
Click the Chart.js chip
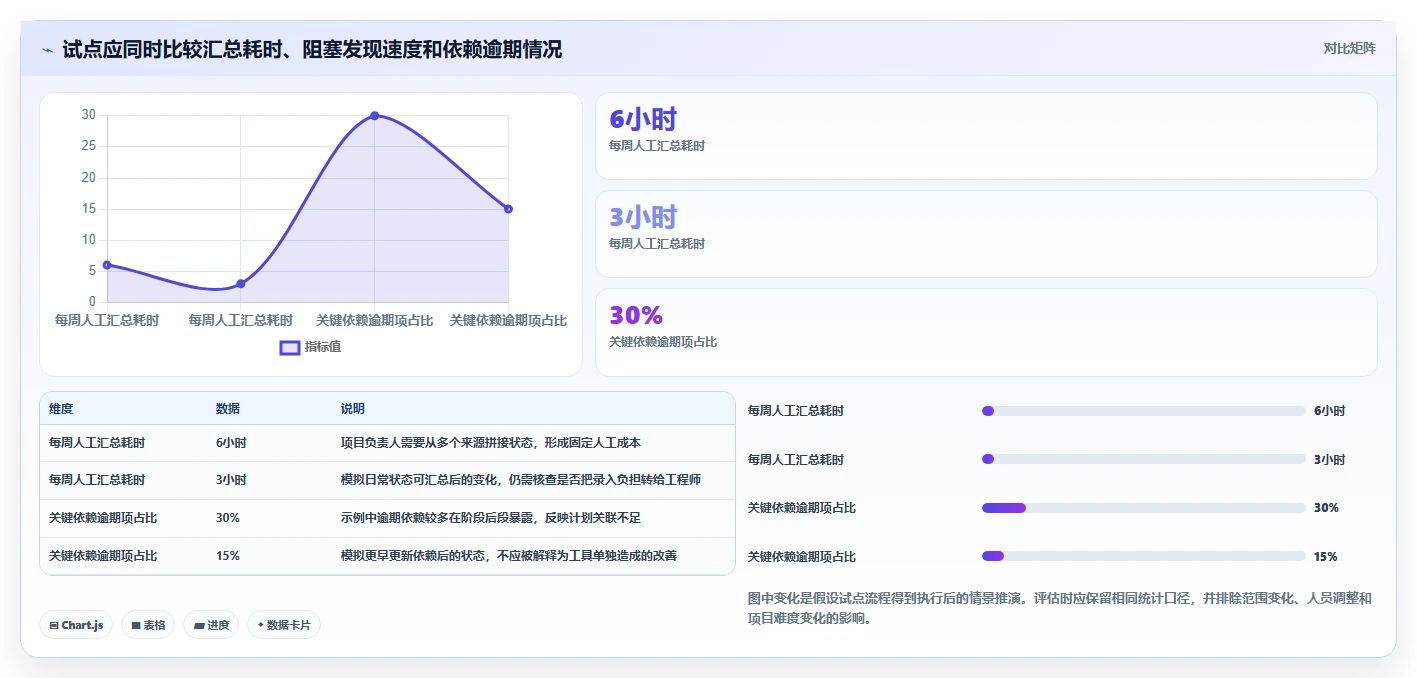[76, 625]
